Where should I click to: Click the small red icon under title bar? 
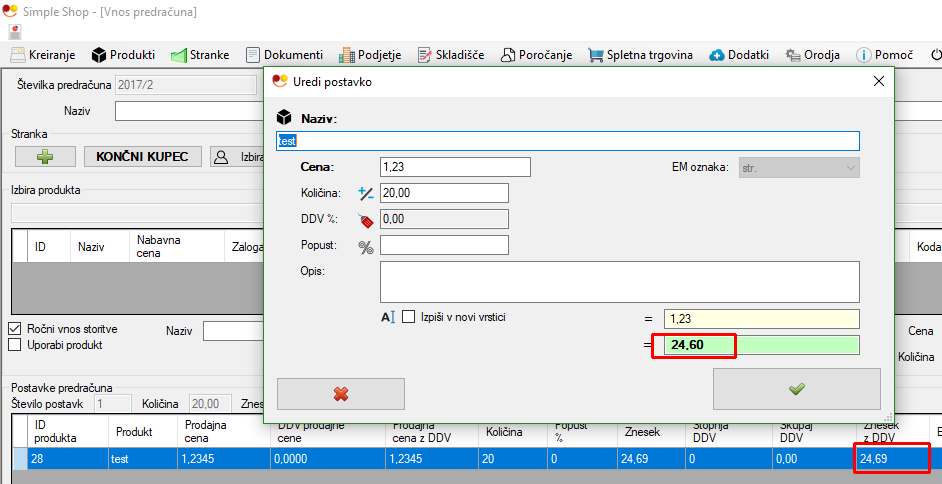(15, 33)
